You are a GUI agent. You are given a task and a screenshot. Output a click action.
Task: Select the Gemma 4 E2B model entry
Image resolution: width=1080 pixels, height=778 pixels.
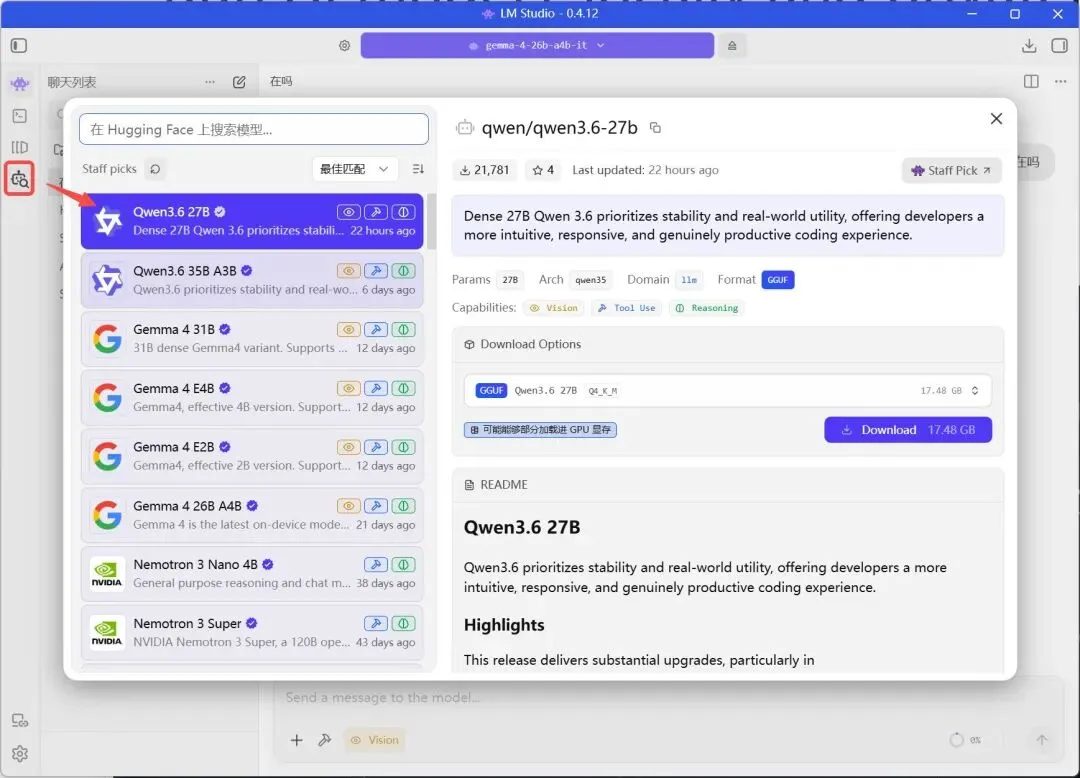tap(252, 456)
